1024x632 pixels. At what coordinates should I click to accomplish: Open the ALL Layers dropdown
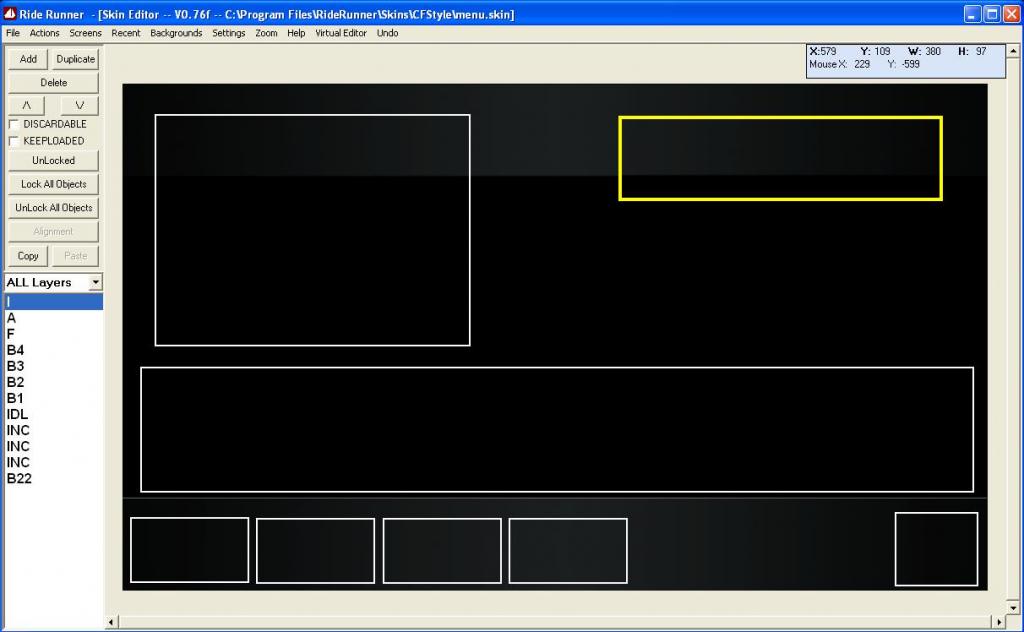coord(95,282)
